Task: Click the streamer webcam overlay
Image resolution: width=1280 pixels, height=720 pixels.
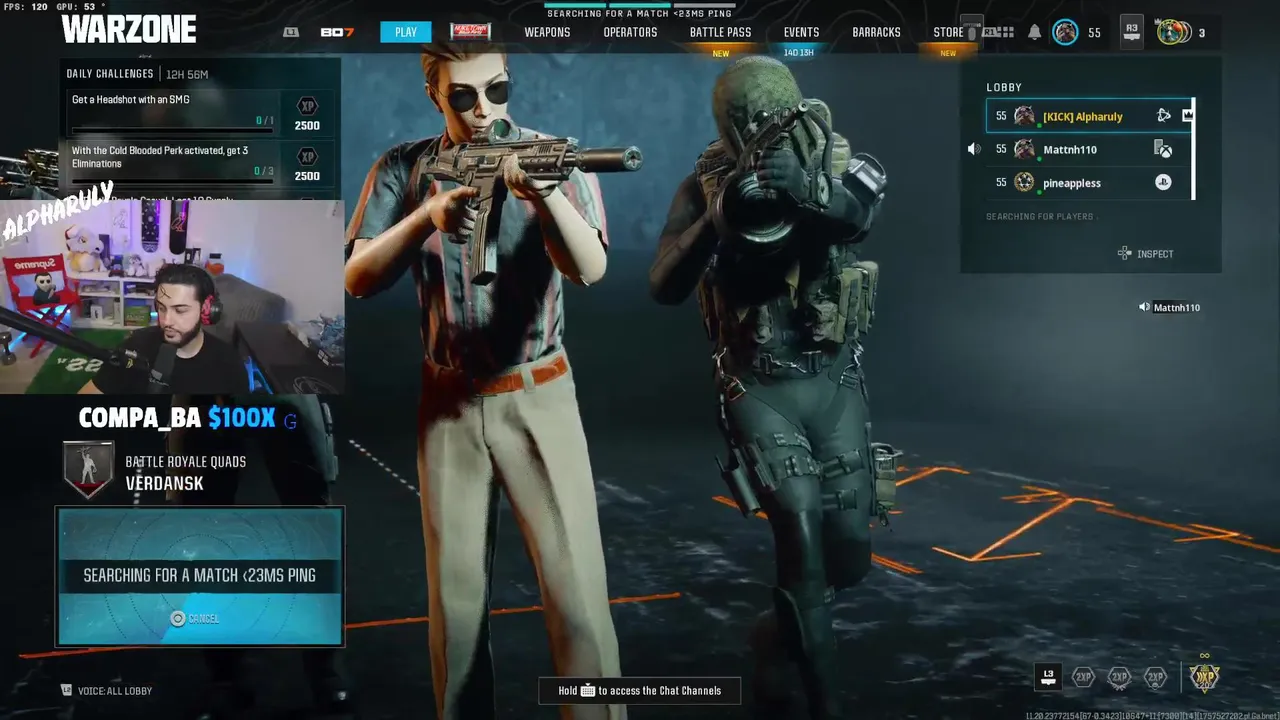Action: tap(171, 296)
